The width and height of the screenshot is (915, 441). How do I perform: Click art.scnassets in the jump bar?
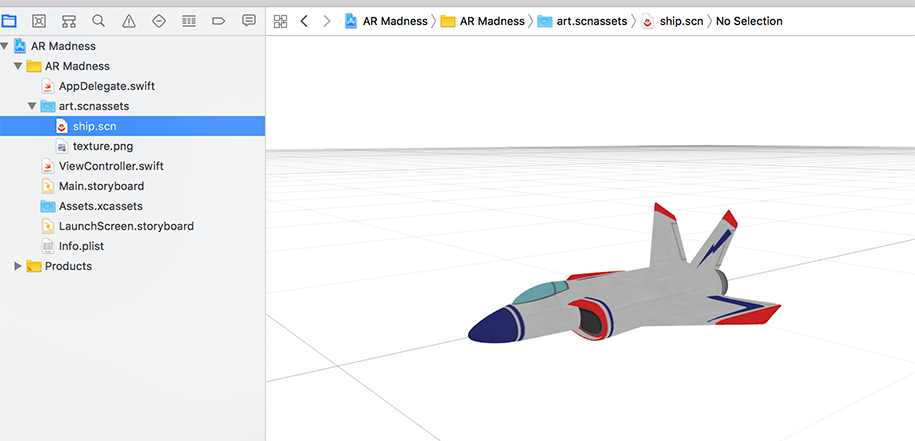(x=582, y=22)
